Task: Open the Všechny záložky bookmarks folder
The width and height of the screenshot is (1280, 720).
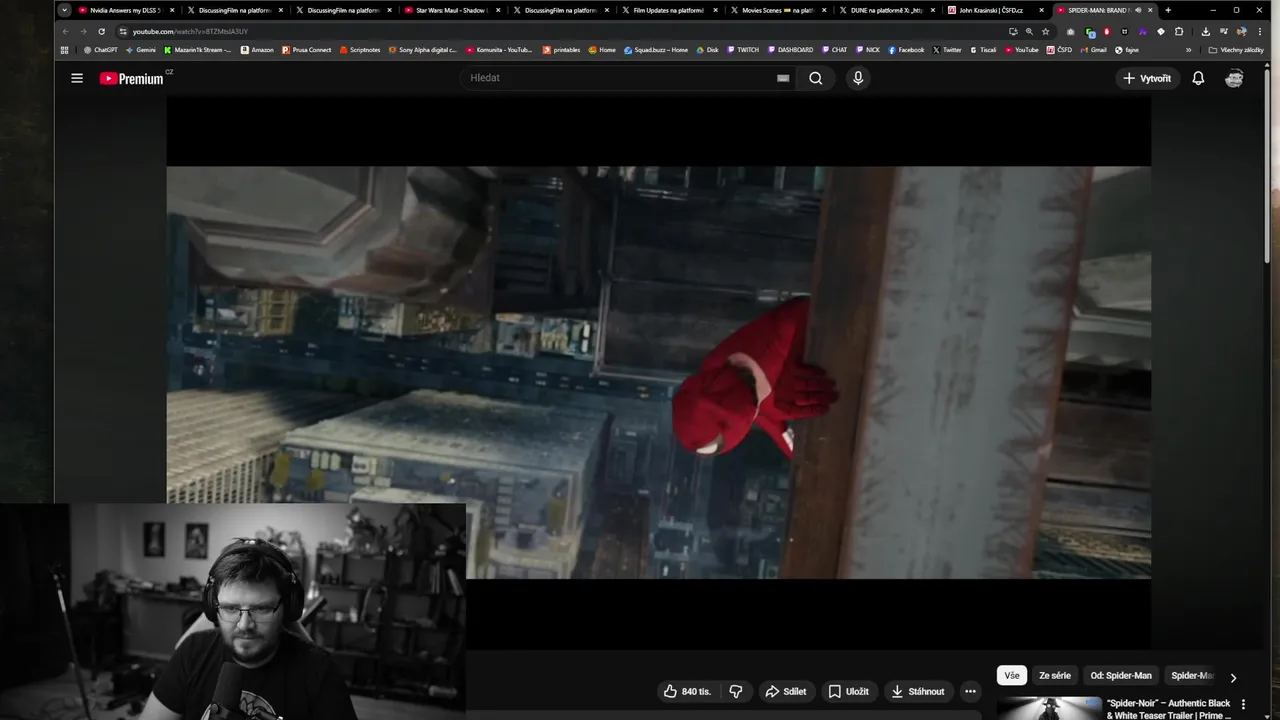Action: pos(1236,50)
